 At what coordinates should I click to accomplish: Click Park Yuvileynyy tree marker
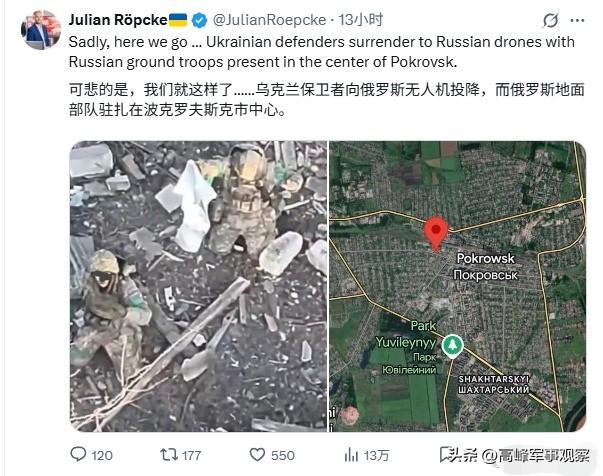[452, 346]
